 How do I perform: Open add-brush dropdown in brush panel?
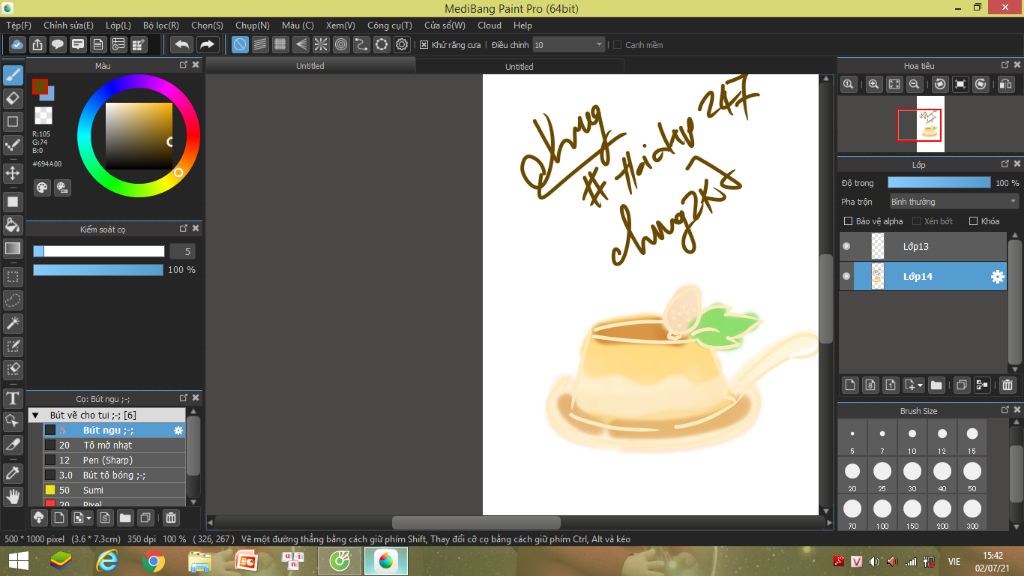click(x=89, y=519)
